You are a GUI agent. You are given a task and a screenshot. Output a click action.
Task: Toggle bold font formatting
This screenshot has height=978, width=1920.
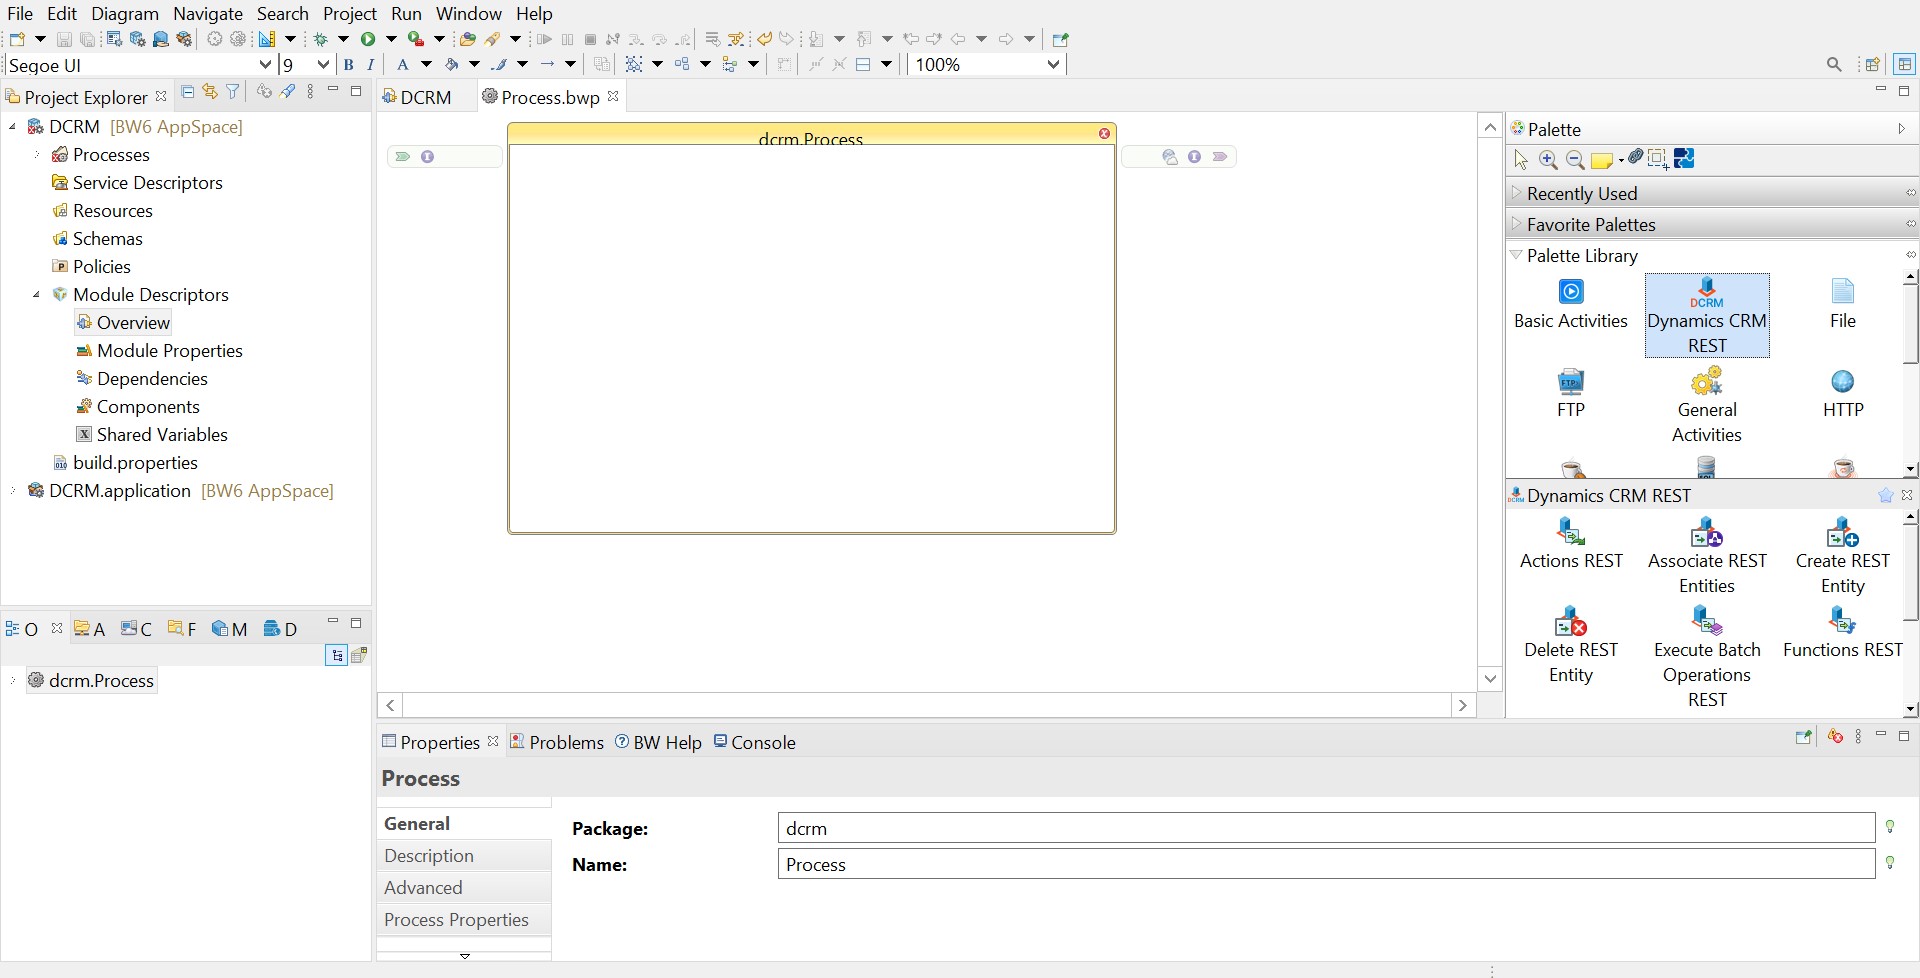tap(348, 64)
